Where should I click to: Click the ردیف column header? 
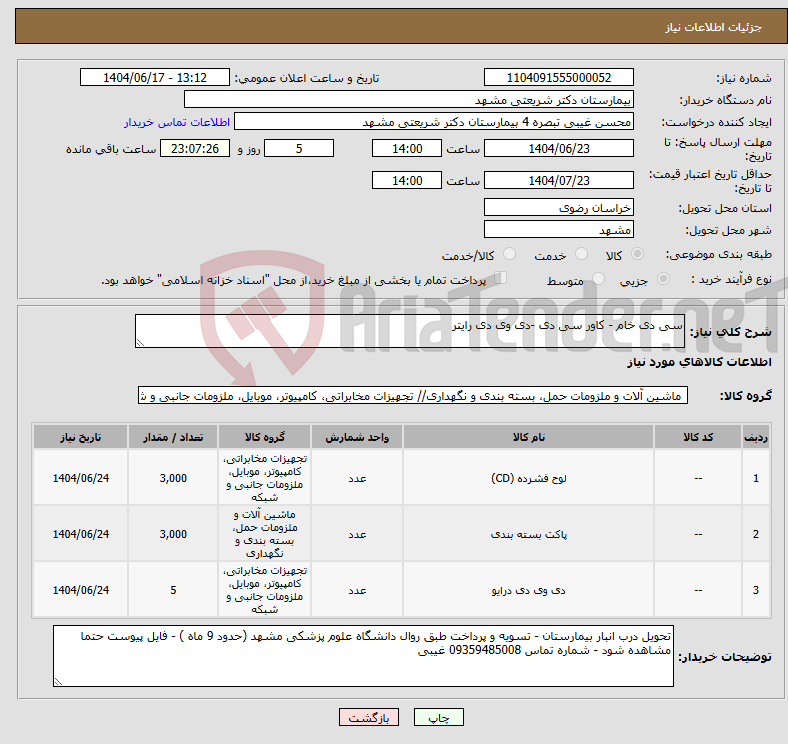tap(755, 437)
